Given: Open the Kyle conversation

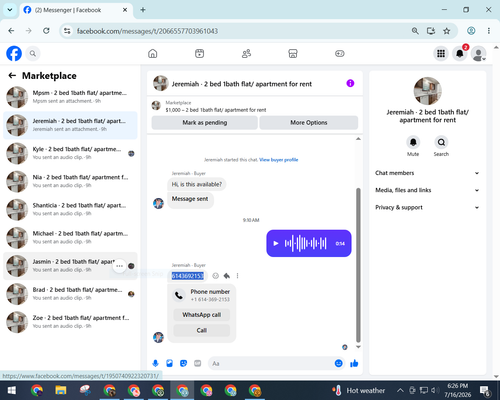Looking at the screenshot, I should (70, 153).
